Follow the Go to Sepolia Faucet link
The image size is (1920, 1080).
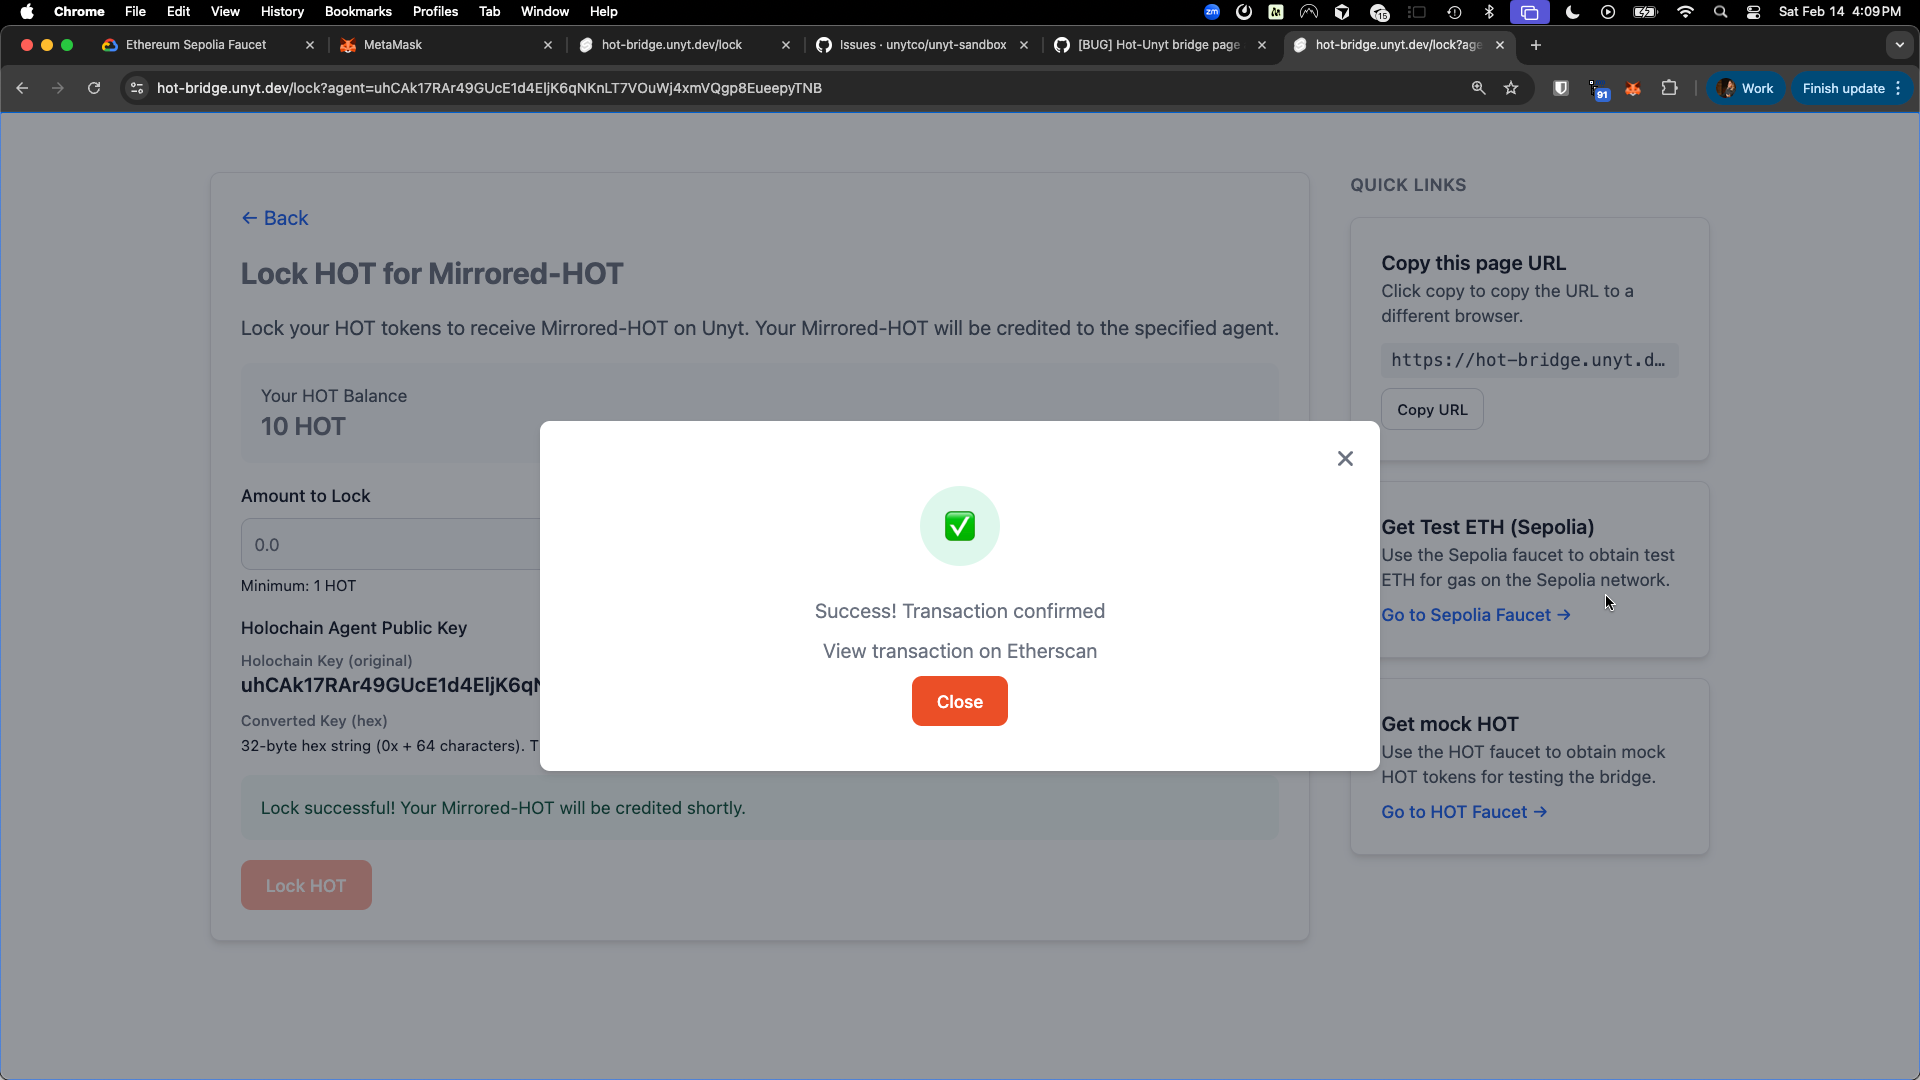pyautogui.click(x=1475, y=614)
